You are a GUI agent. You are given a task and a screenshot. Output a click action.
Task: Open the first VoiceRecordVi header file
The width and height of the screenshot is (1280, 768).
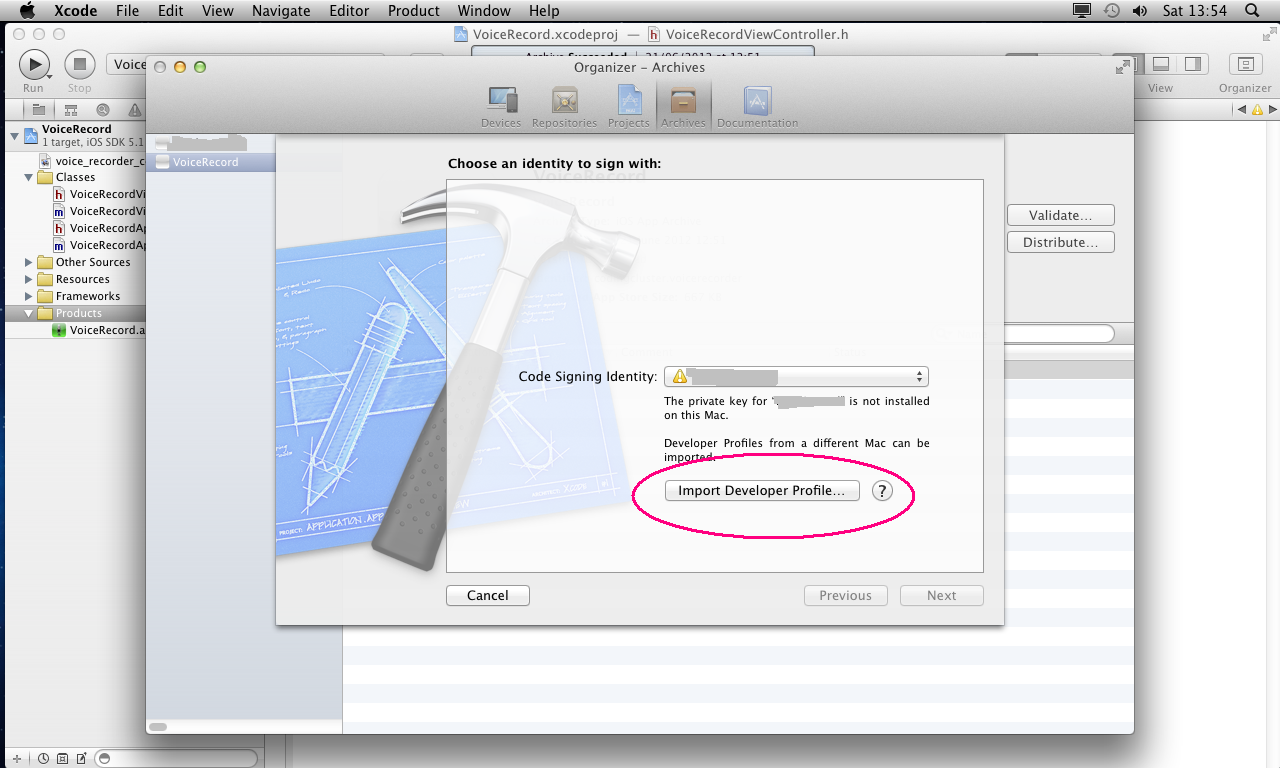coord(99,194)
